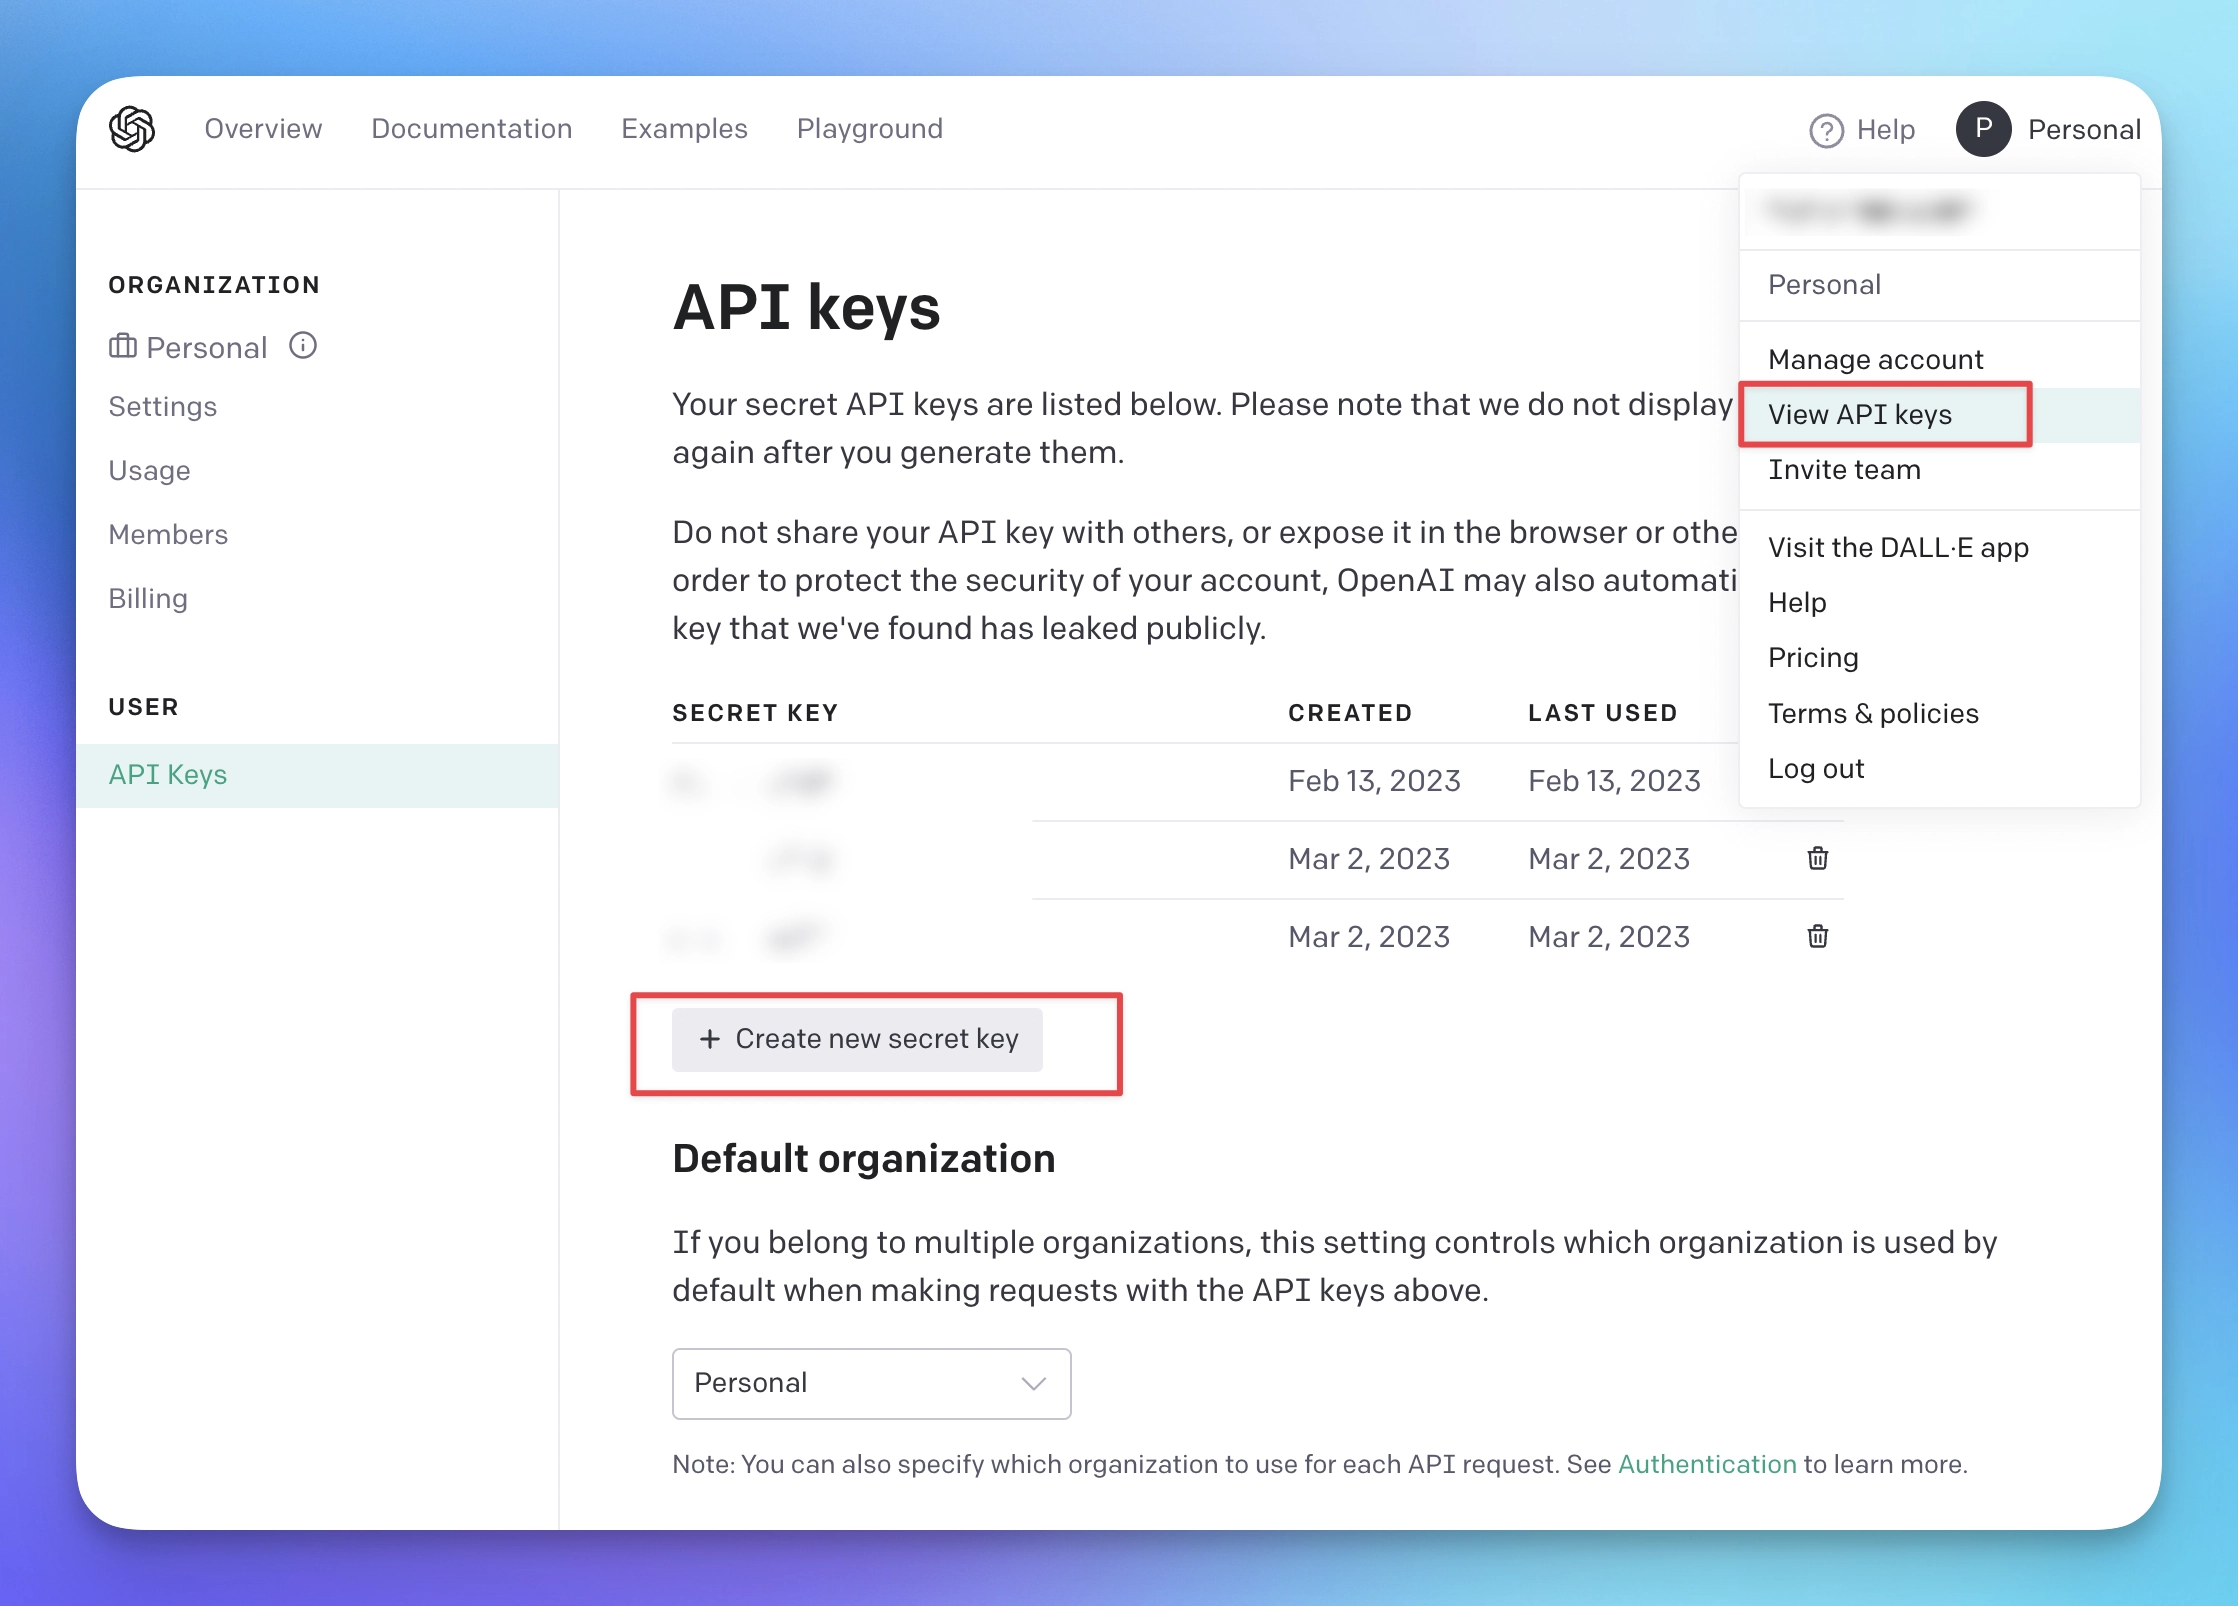Screen dimensions: 2238x1606
Task: Select API Keys in the sidebar
Action: coord(317,775)
